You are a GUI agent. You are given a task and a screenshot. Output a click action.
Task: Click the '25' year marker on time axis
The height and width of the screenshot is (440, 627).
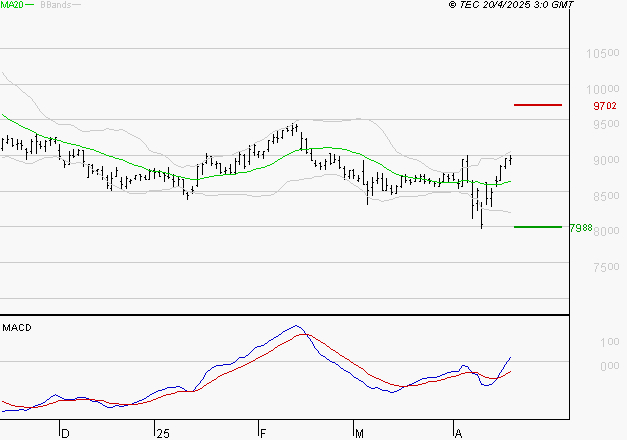[x=163, y=433]
